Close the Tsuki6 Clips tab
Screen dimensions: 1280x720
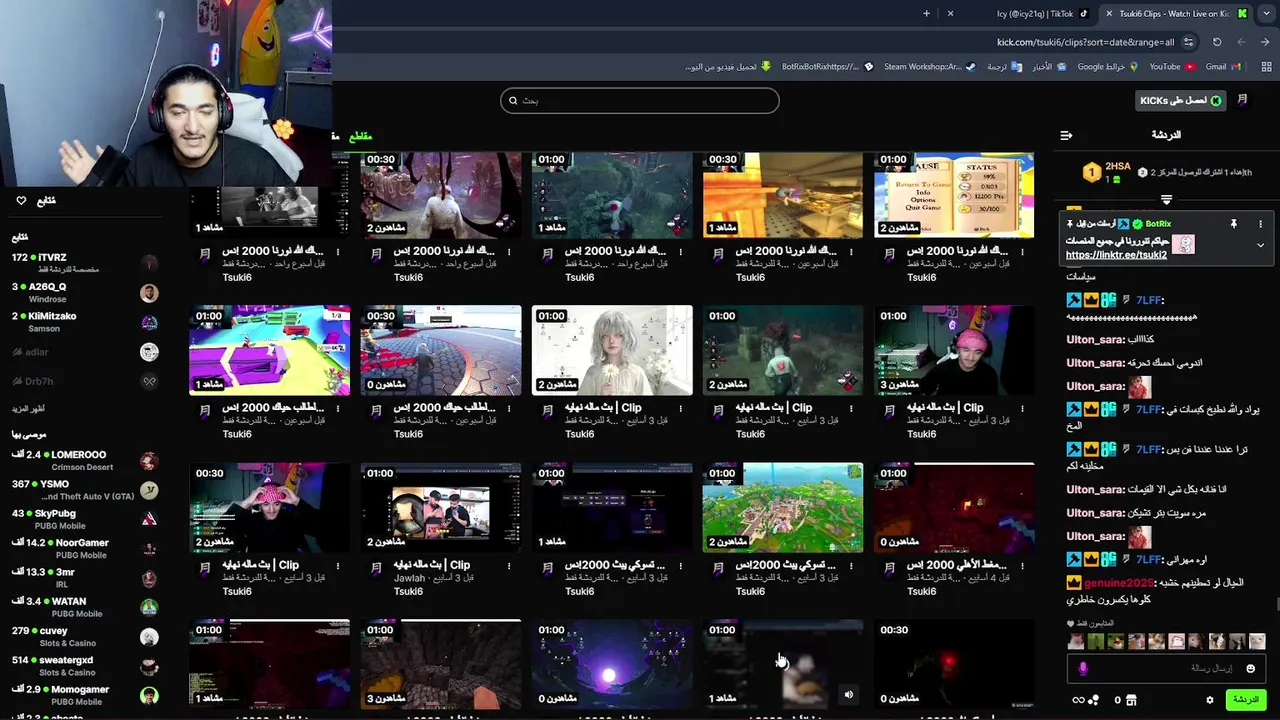(1108, 14)
